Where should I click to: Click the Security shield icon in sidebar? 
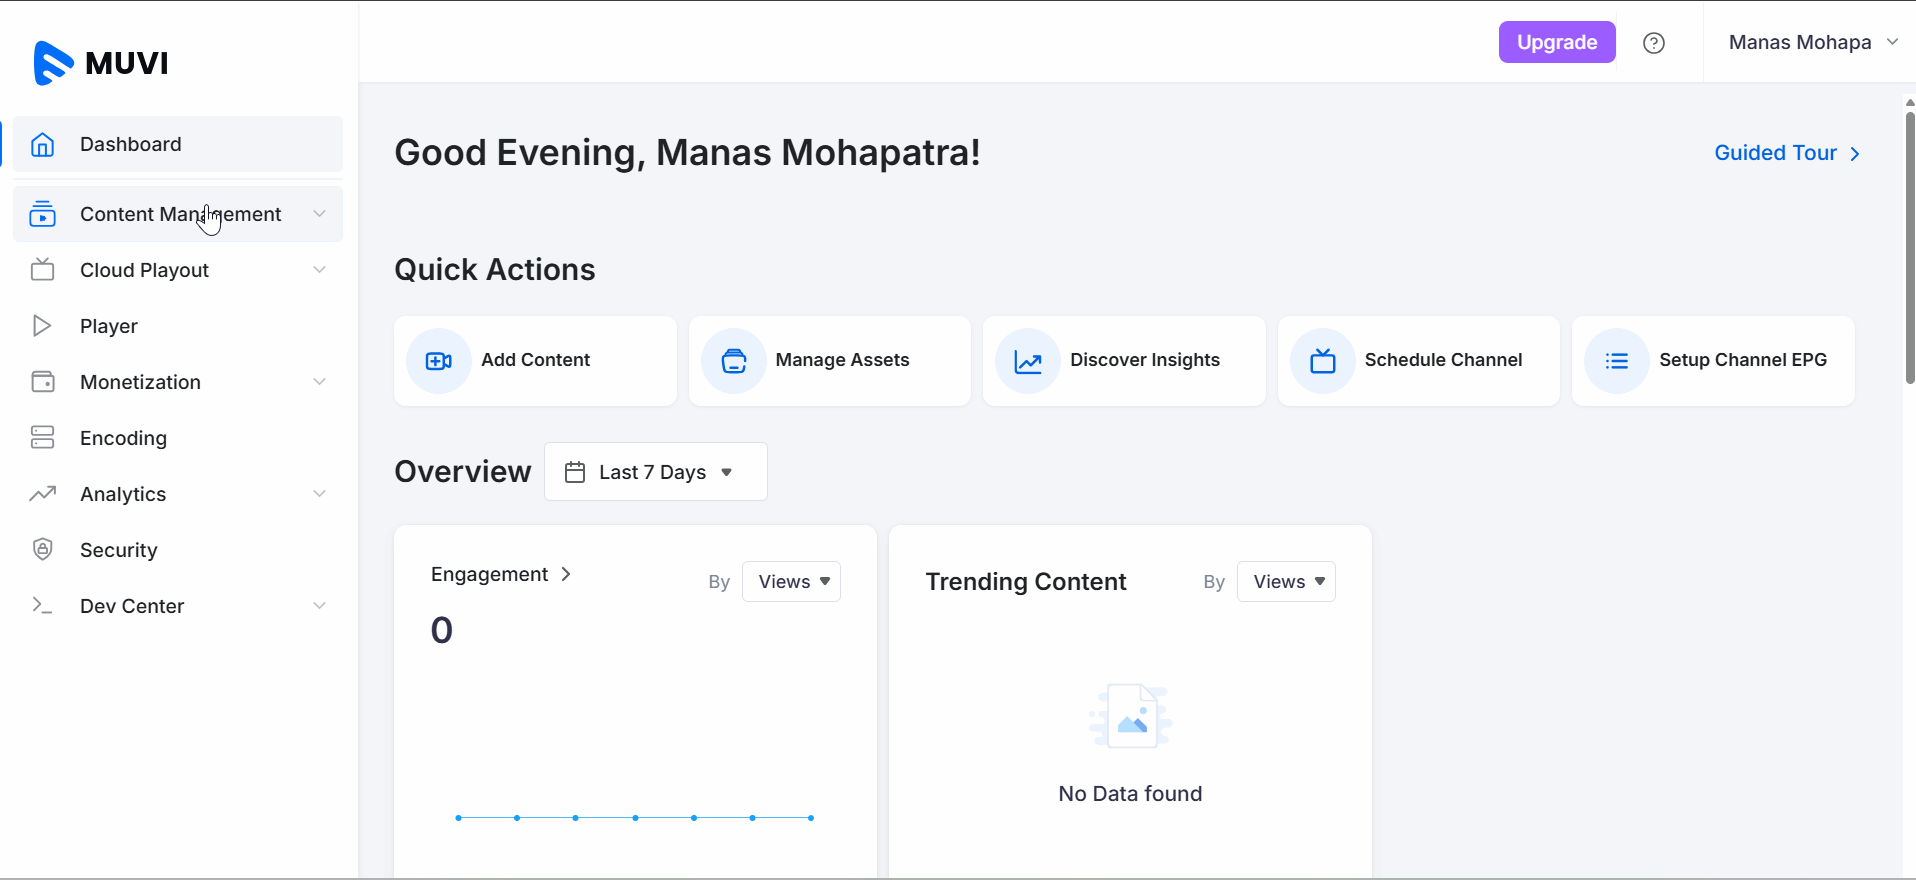(42, 549)
